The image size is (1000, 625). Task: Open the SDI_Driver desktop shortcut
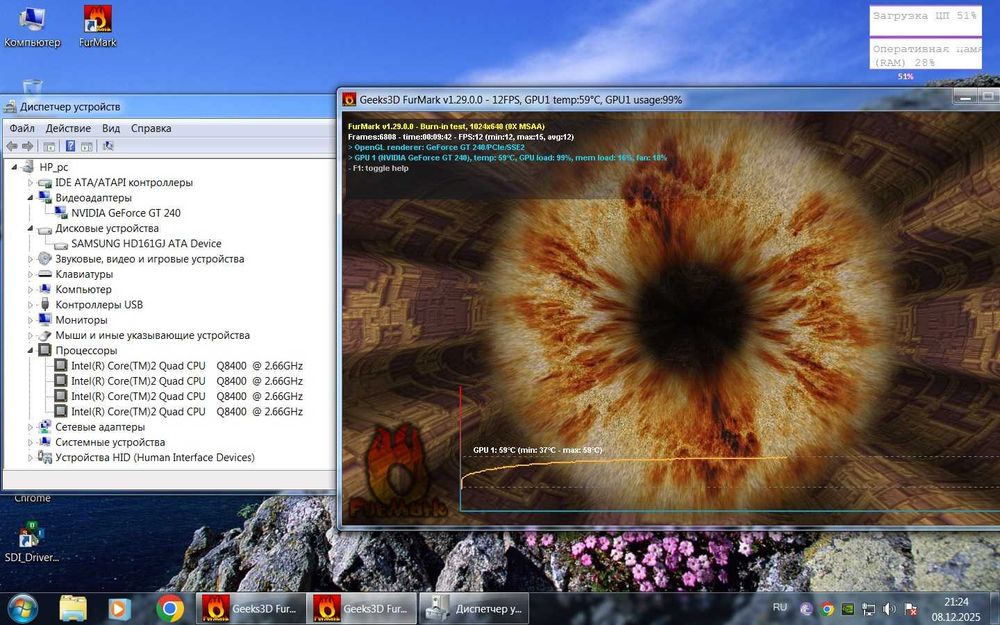tap(31, 543)
